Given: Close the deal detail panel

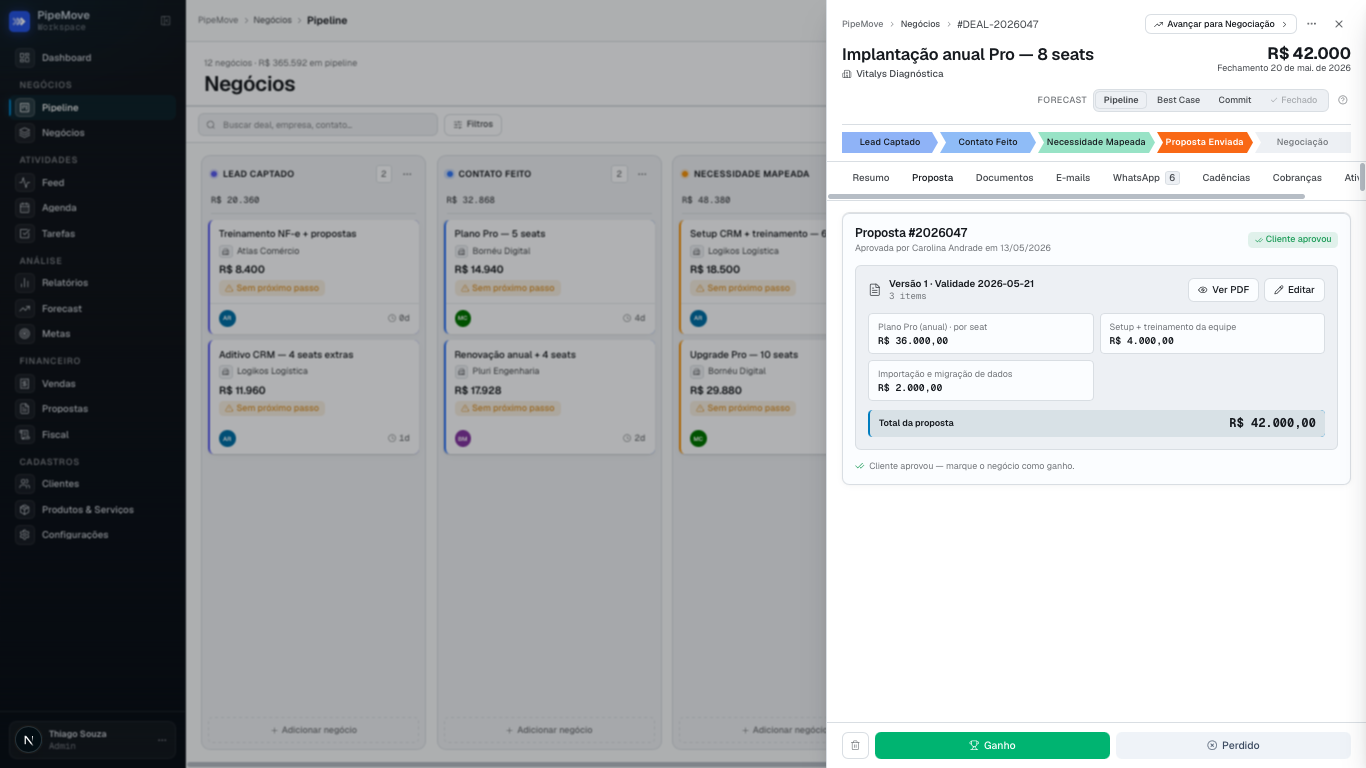Looking at the screenshot, I should (x=1339, y=24).
